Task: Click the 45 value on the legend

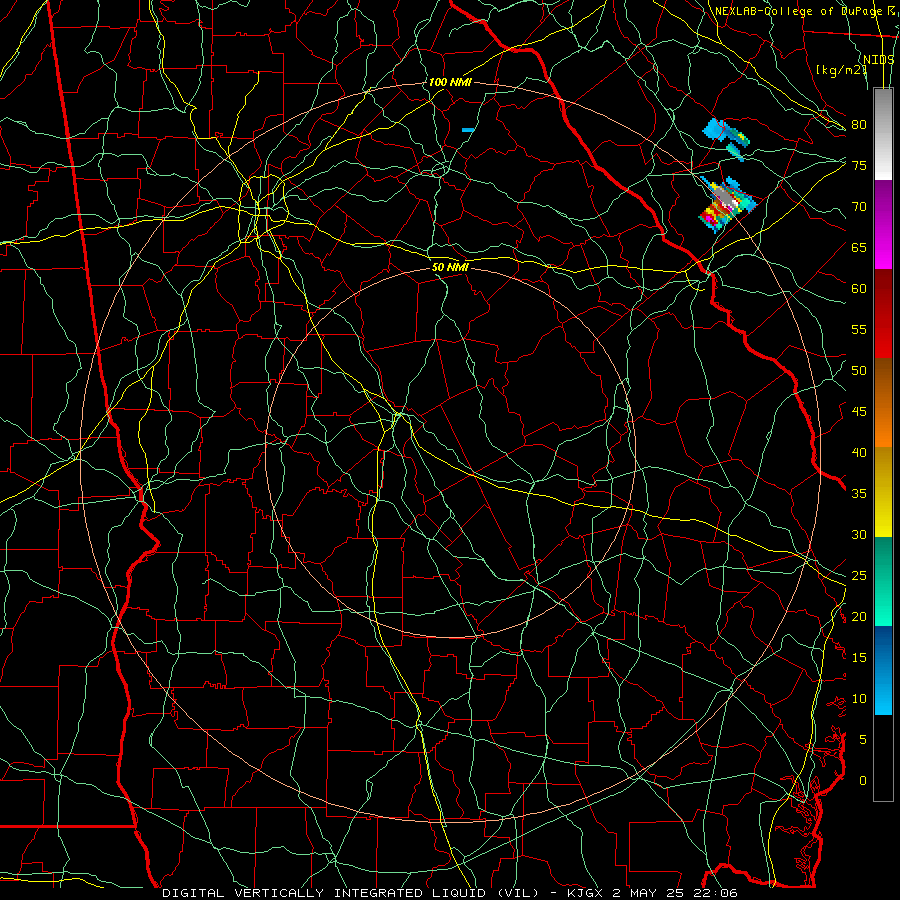Action: (859, 412)
